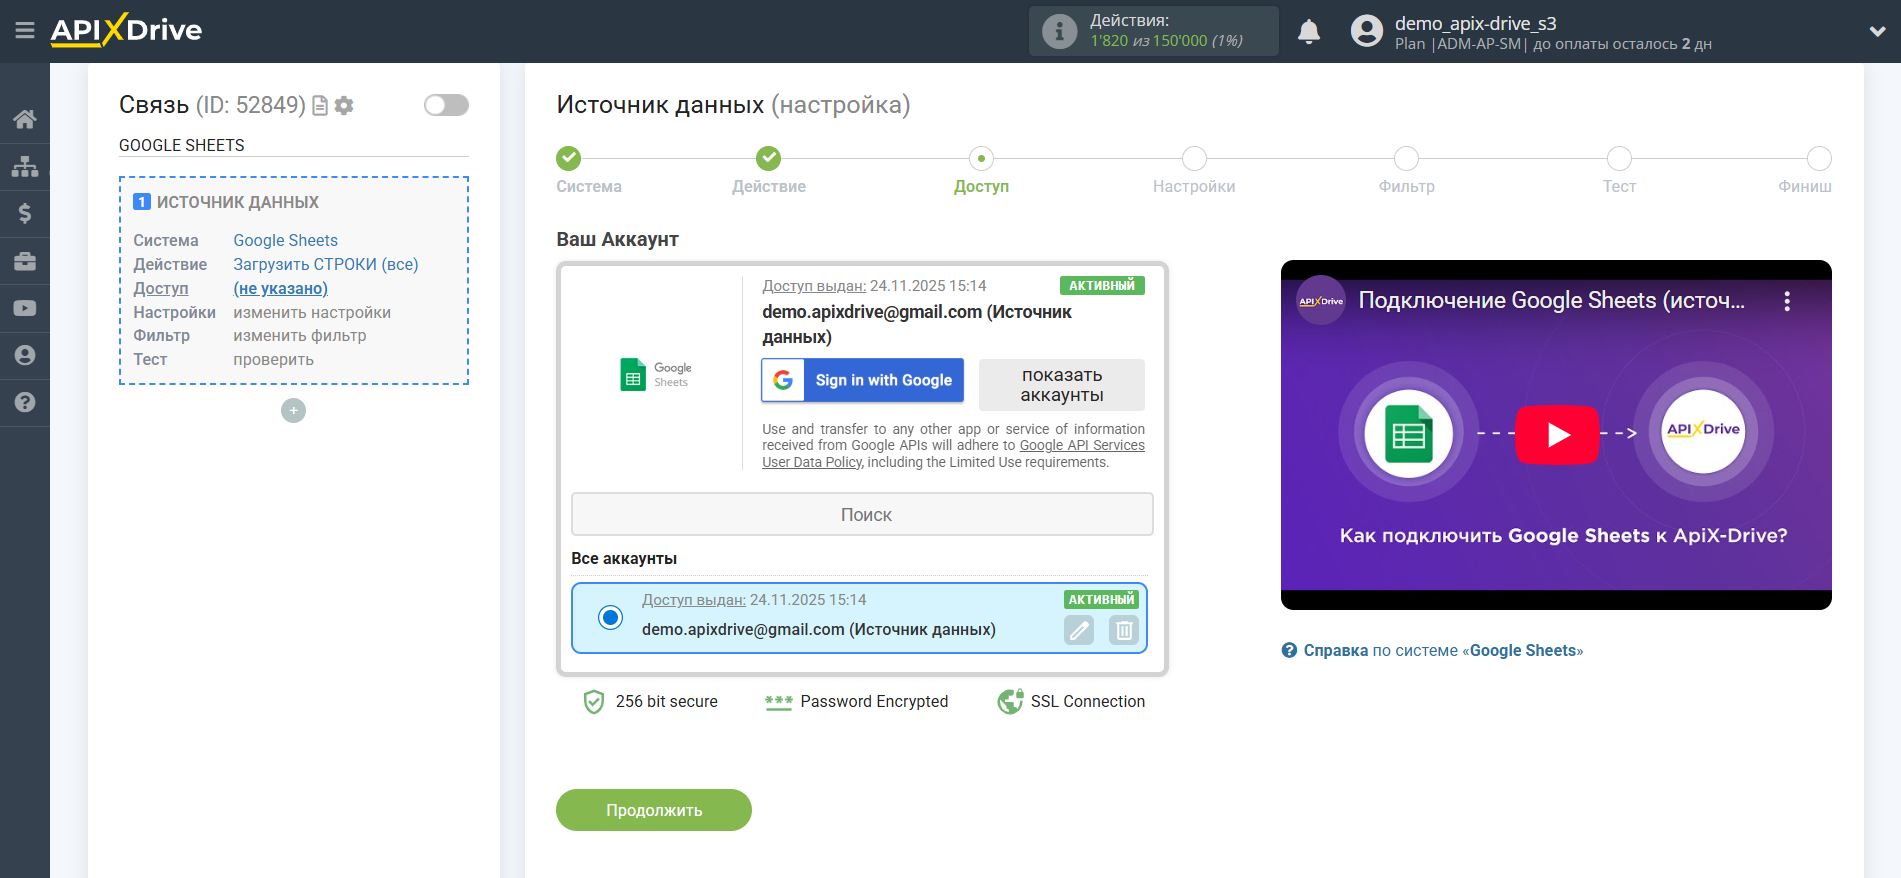
Task: Click проверить test link
Action: pos(274,360)
